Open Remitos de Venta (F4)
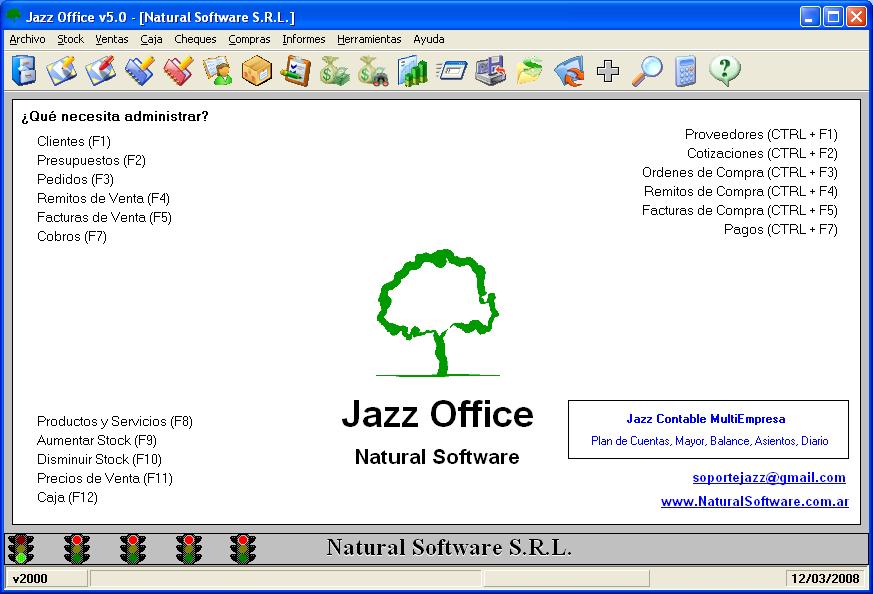The image size is (873, 594). pos(104,198)
